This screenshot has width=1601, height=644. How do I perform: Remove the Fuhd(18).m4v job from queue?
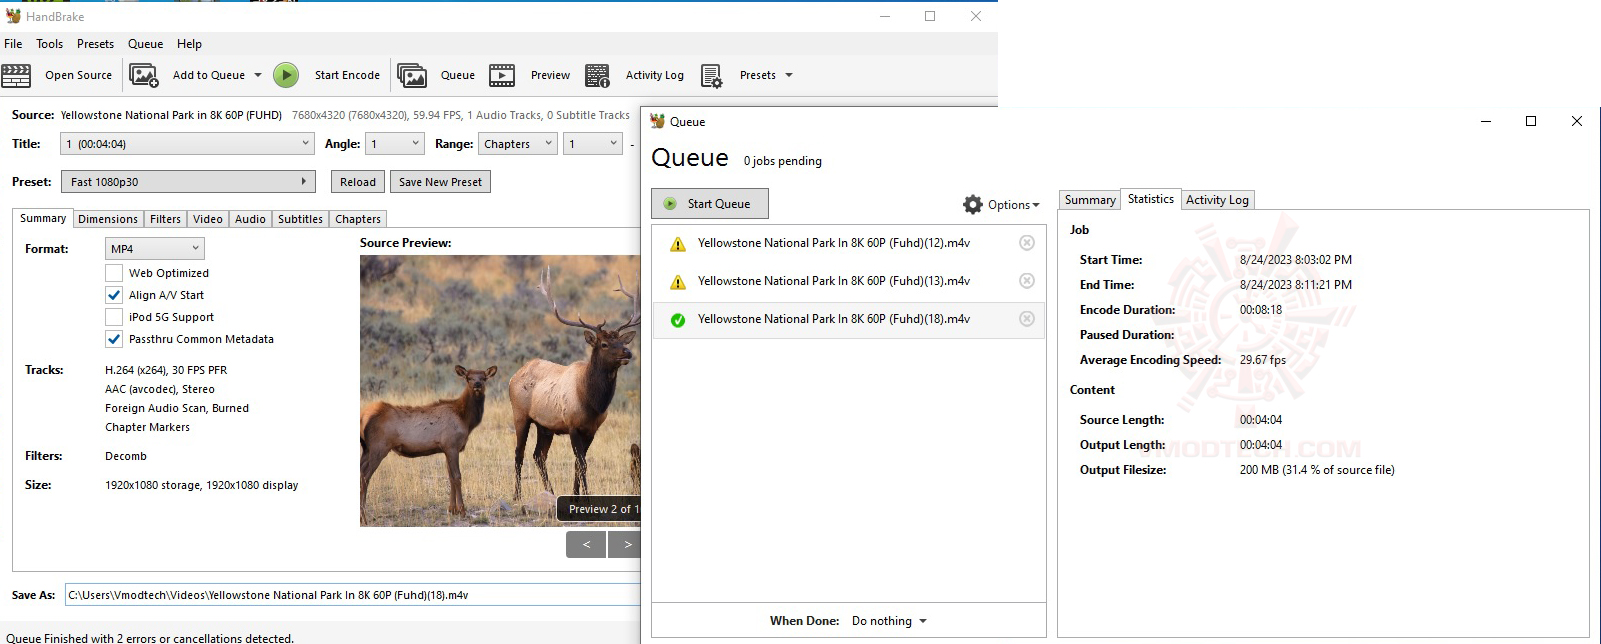tap(1026, 319)
